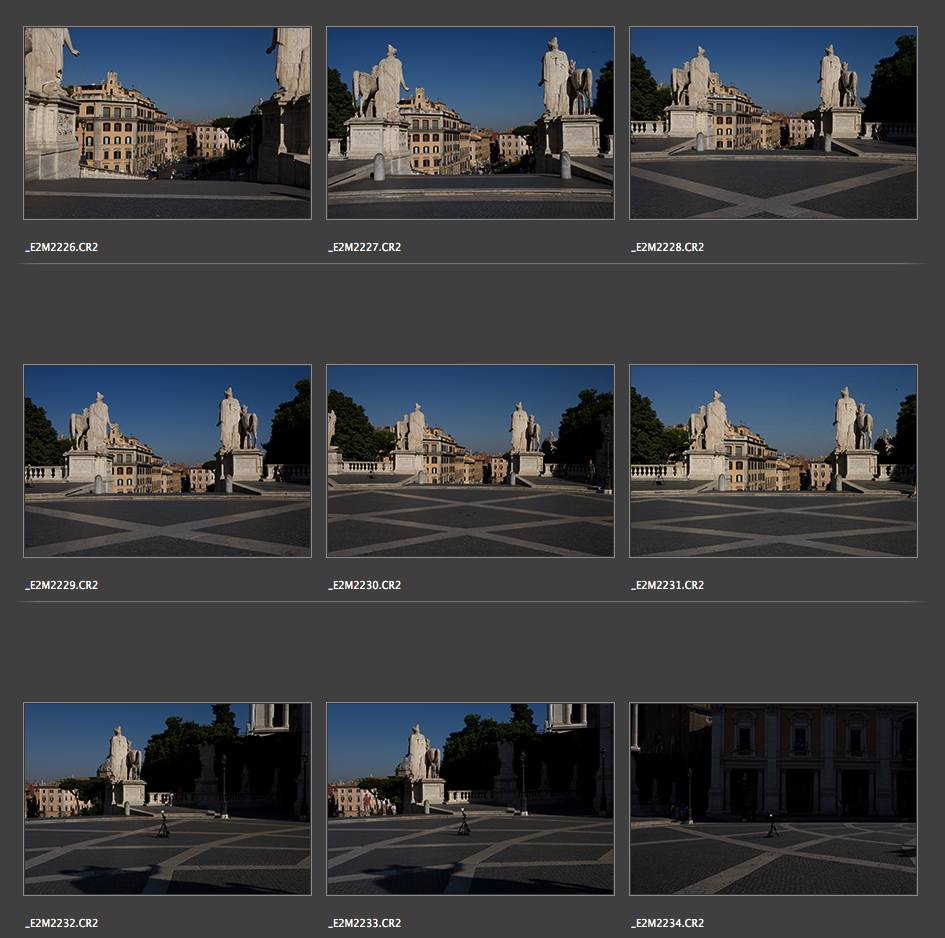Select the _E2M2232.CR2 filename label
945x938 pixels.
[62, 923]
